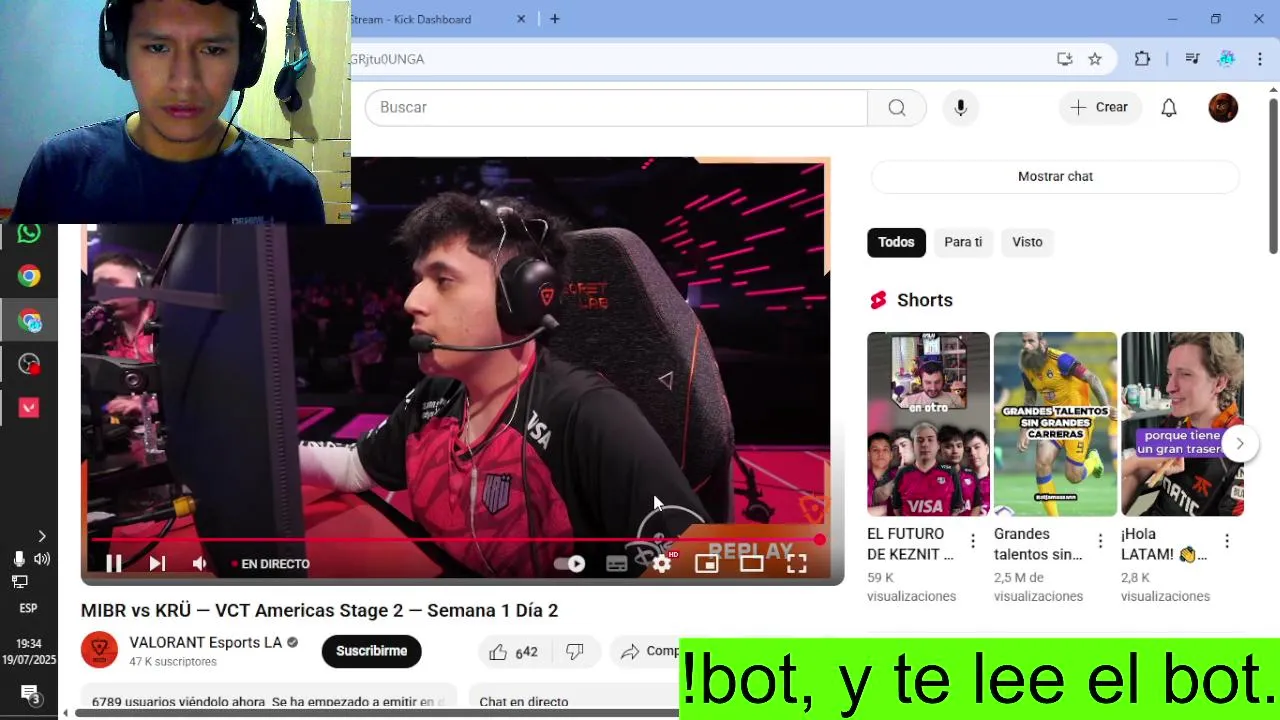The image size is (1280, 720).
Task: Click the video title MIBR vs KRÜ
Action: pyautogui.click(x=319, y=610)
